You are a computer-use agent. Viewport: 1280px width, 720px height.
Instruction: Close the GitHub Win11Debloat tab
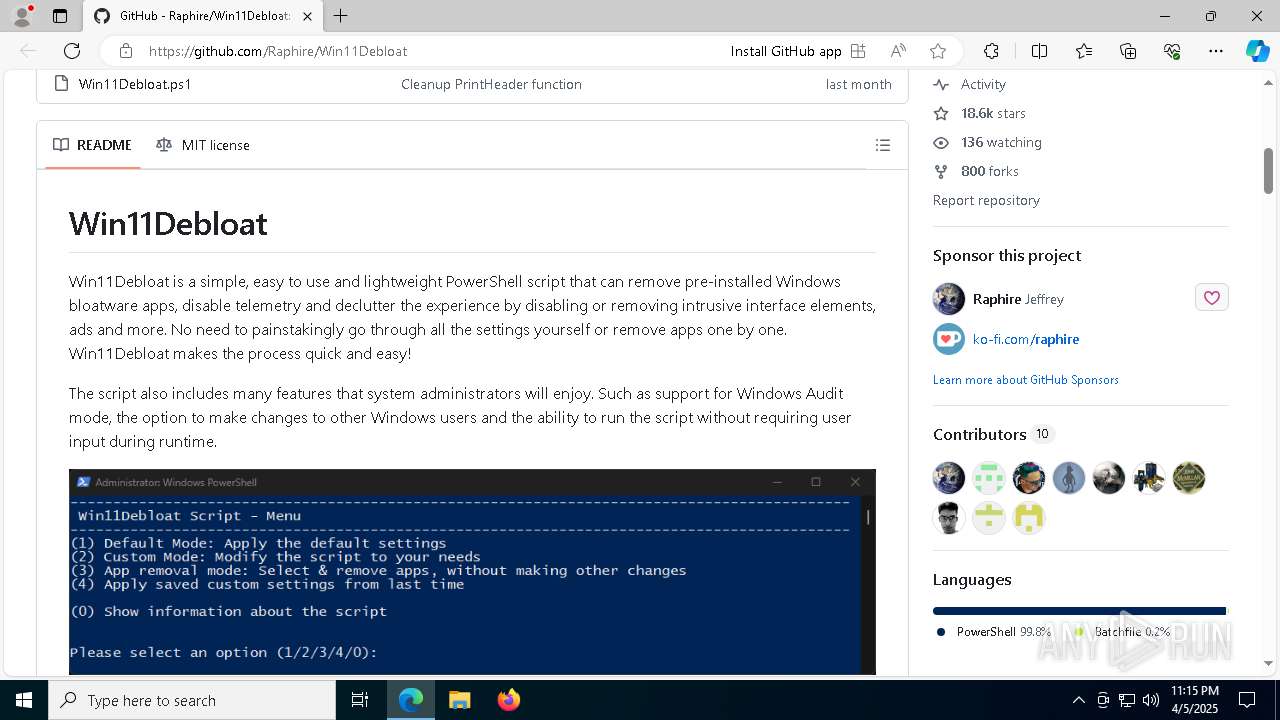coord(308,16)
